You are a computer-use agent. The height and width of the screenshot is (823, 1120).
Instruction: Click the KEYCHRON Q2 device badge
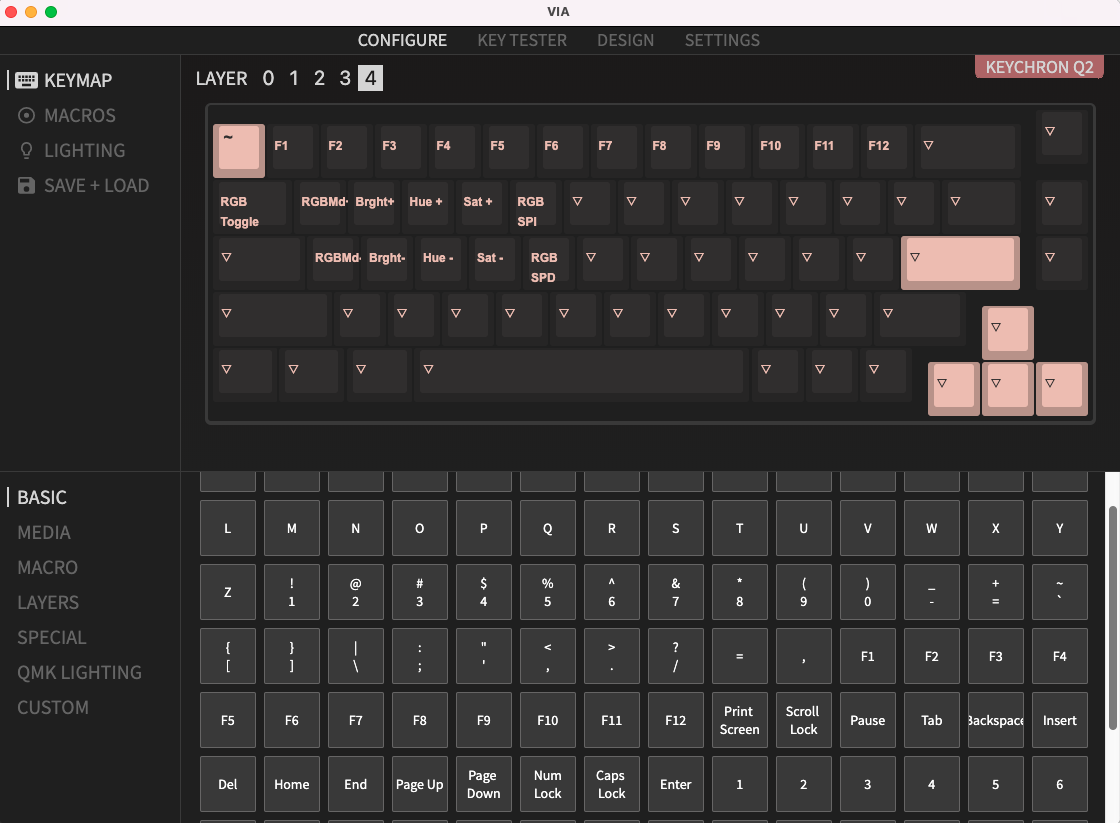tap(1039, 66)
